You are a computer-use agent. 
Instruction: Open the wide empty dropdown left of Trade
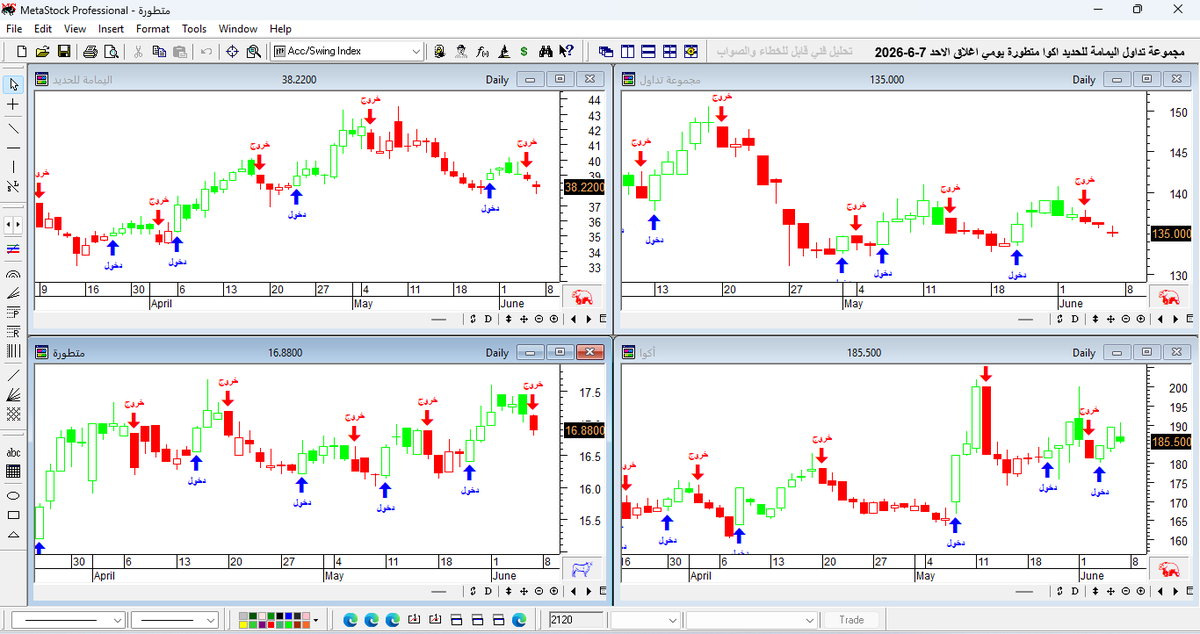click(x=810, y=620)
